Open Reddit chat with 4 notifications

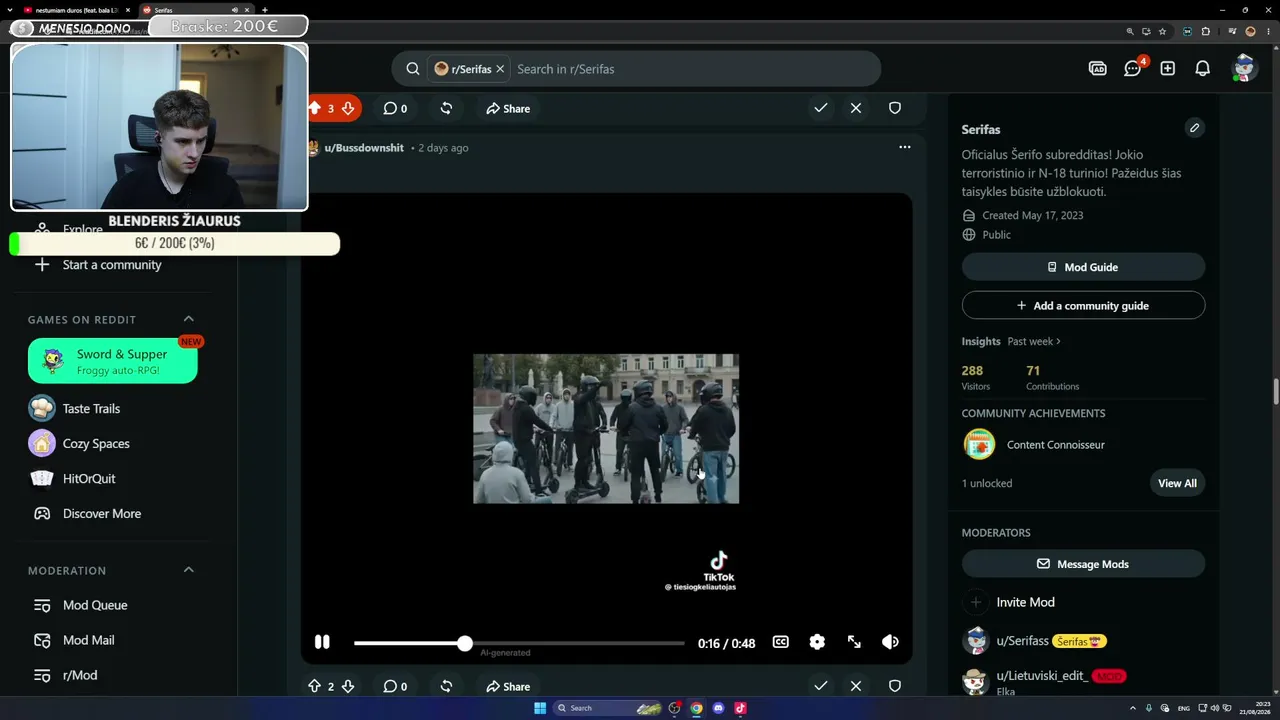click(1133, 69)
